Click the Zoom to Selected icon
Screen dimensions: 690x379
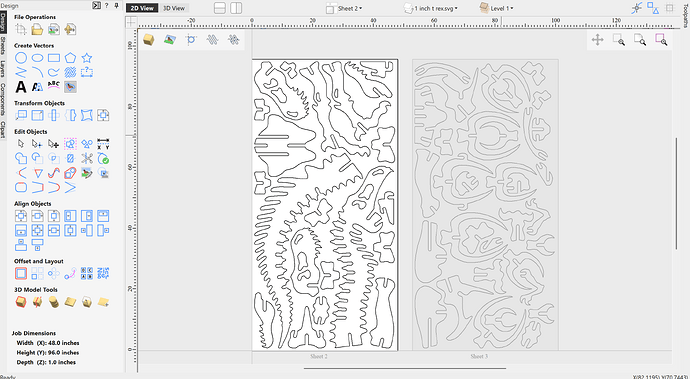click(x=661, y=40)
